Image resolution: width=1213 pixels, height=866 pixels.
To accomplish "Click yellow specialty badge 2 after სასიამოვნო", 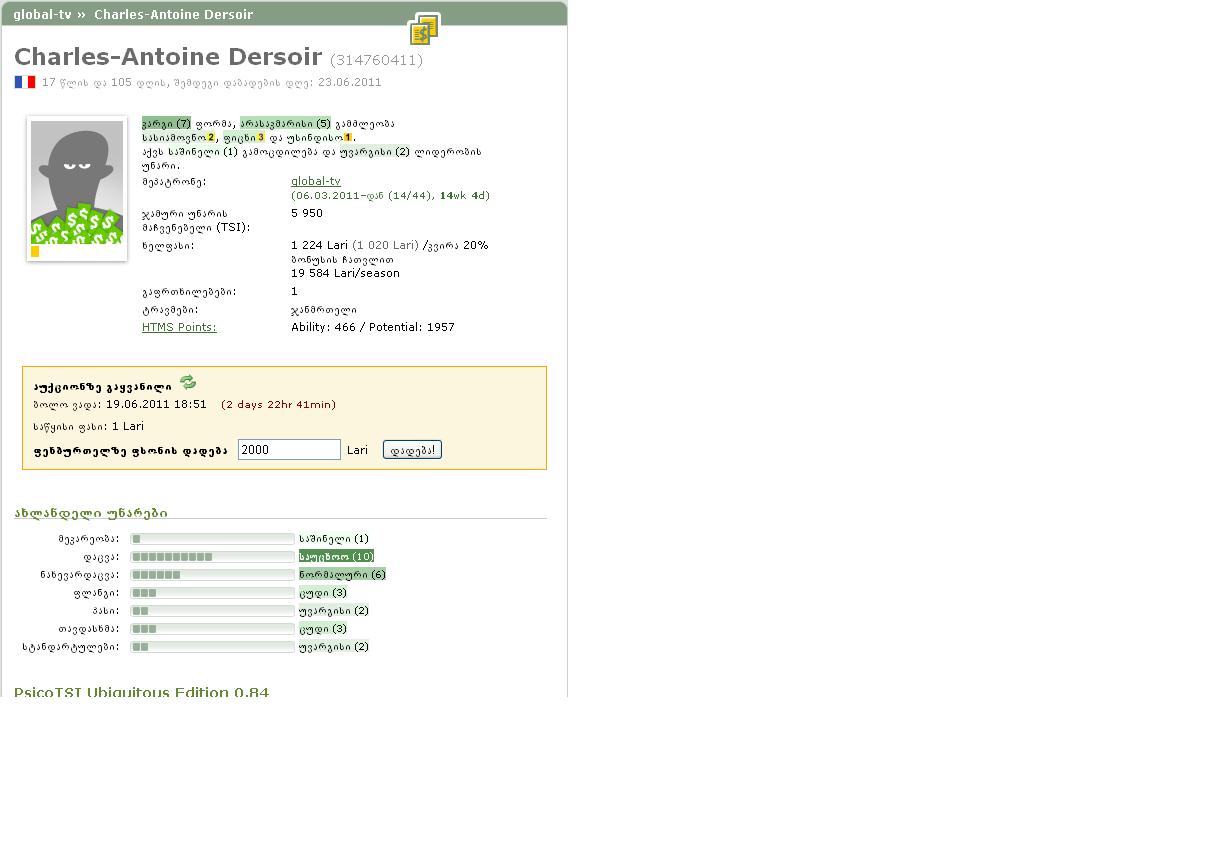I will (x=212, y=137).
